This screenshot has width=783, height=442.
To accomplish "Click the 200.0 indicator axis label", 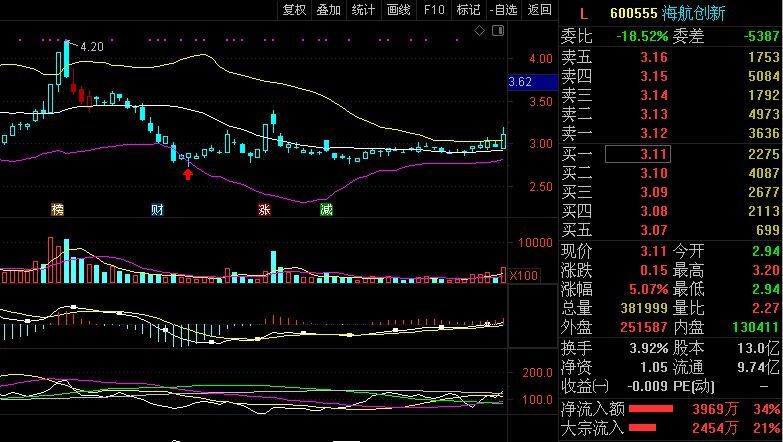I will [537, 373].
